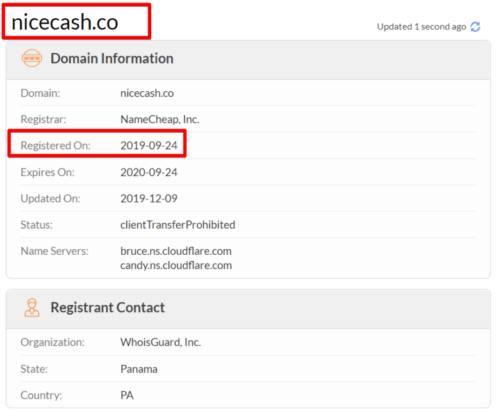Screen dimensions: 500x411
Task: Click the clientTransferProhibited status value
Action: tap(178, 225)
